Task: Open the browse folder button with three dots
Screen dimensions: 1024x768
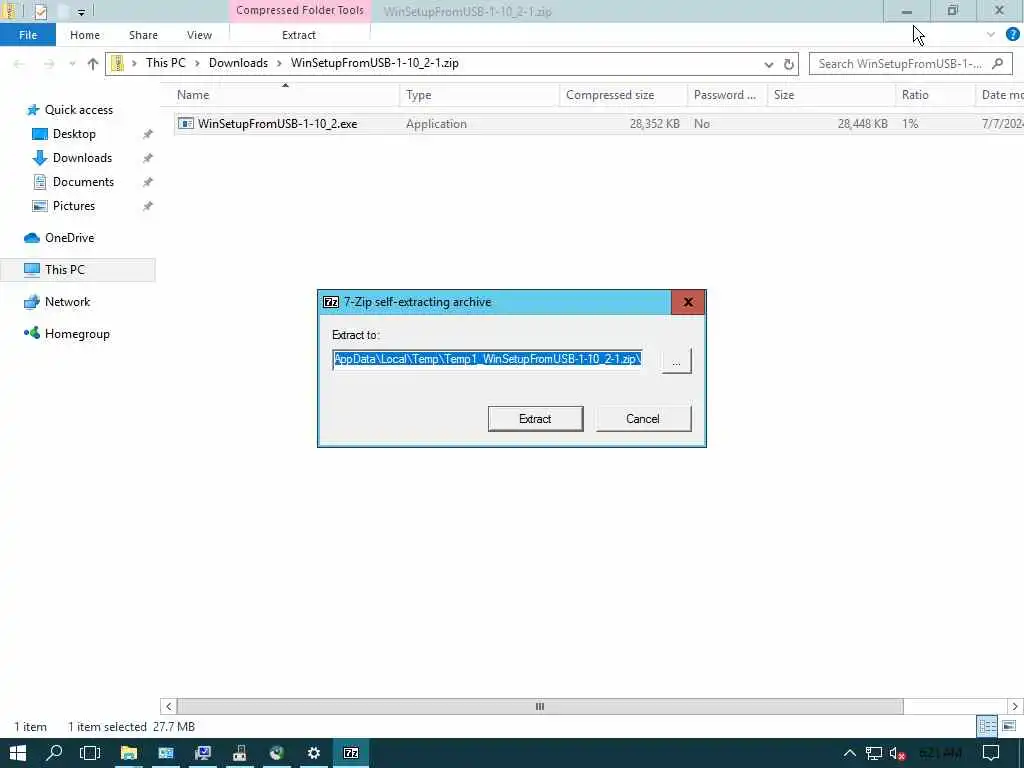Action: pyautogui.click(x=676, y=360)
